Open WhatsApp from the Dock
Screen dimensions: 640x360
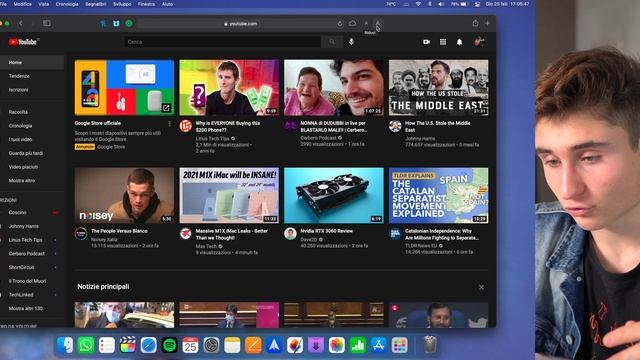tap(86, 345)
